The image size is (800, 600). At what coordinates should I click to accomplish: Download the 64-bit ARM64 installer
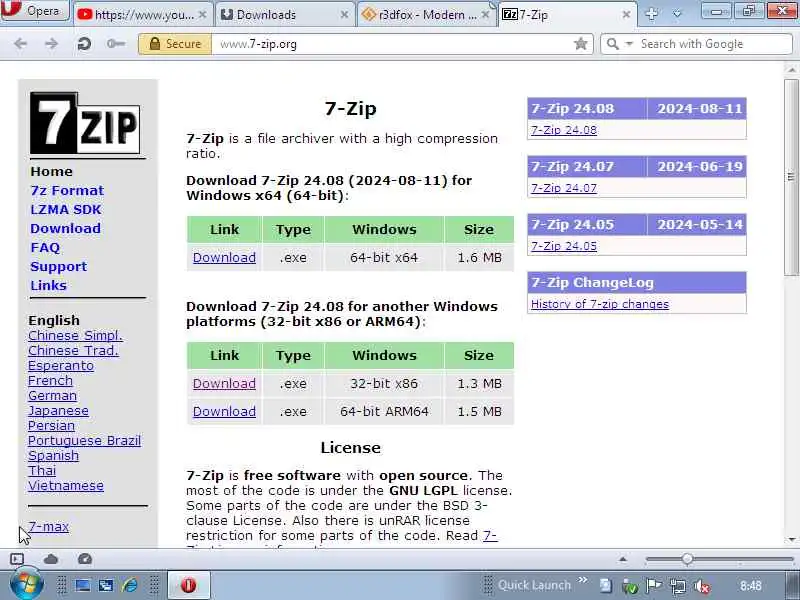(224, 411)
